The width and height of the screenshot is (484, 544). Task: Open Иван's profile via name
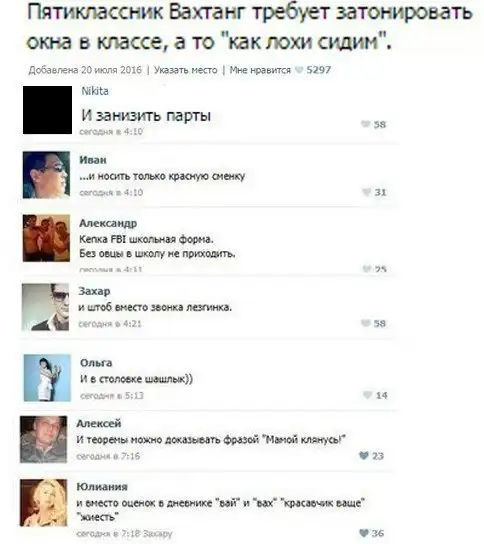click(93, 160)
